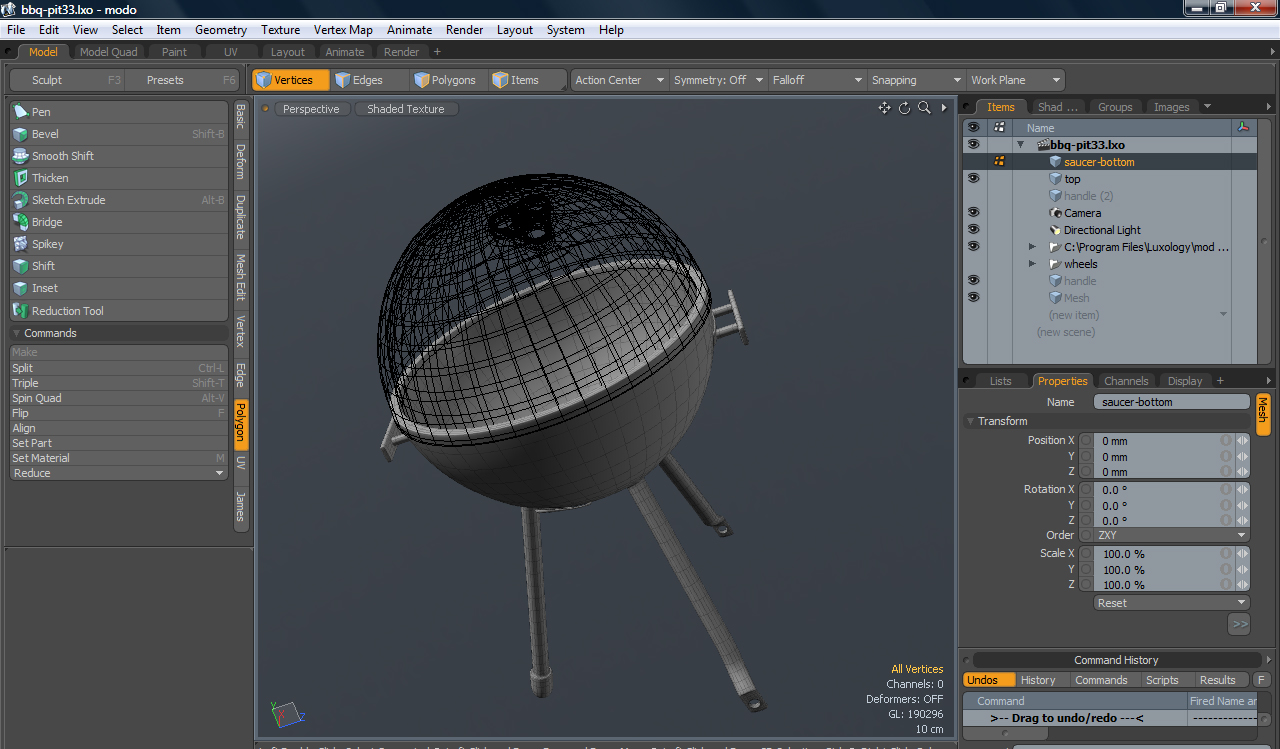Switch to Items selection mode
The width and height of the screenshot is (1280, 749).
527,80
